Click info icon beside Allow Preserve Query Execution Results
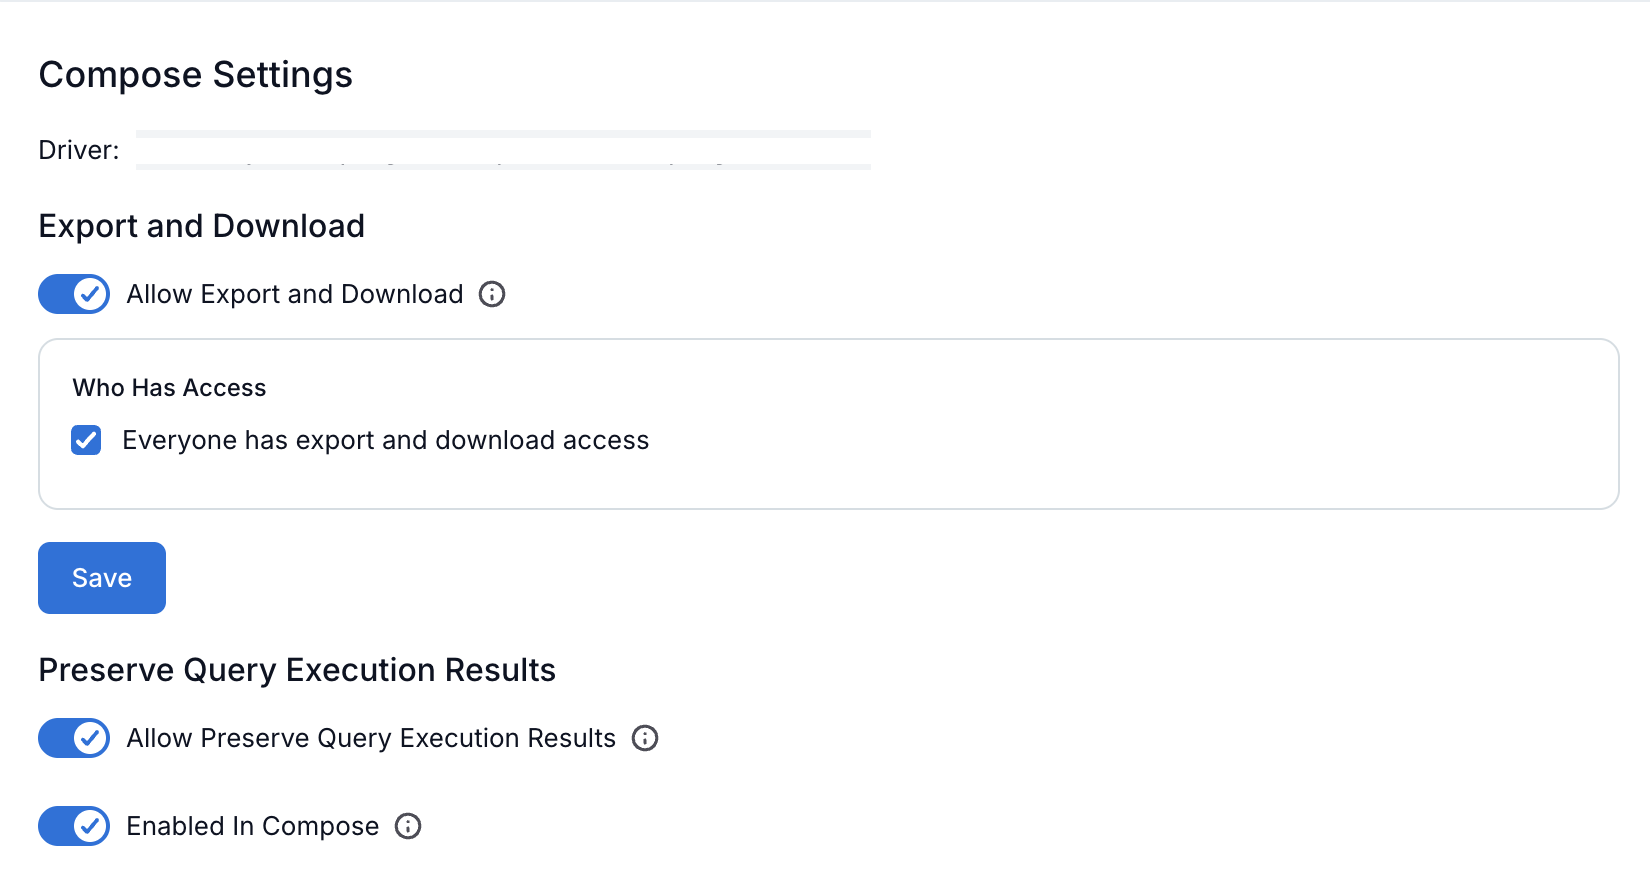This screenshot has height=894, width=1650. (645, 738)
